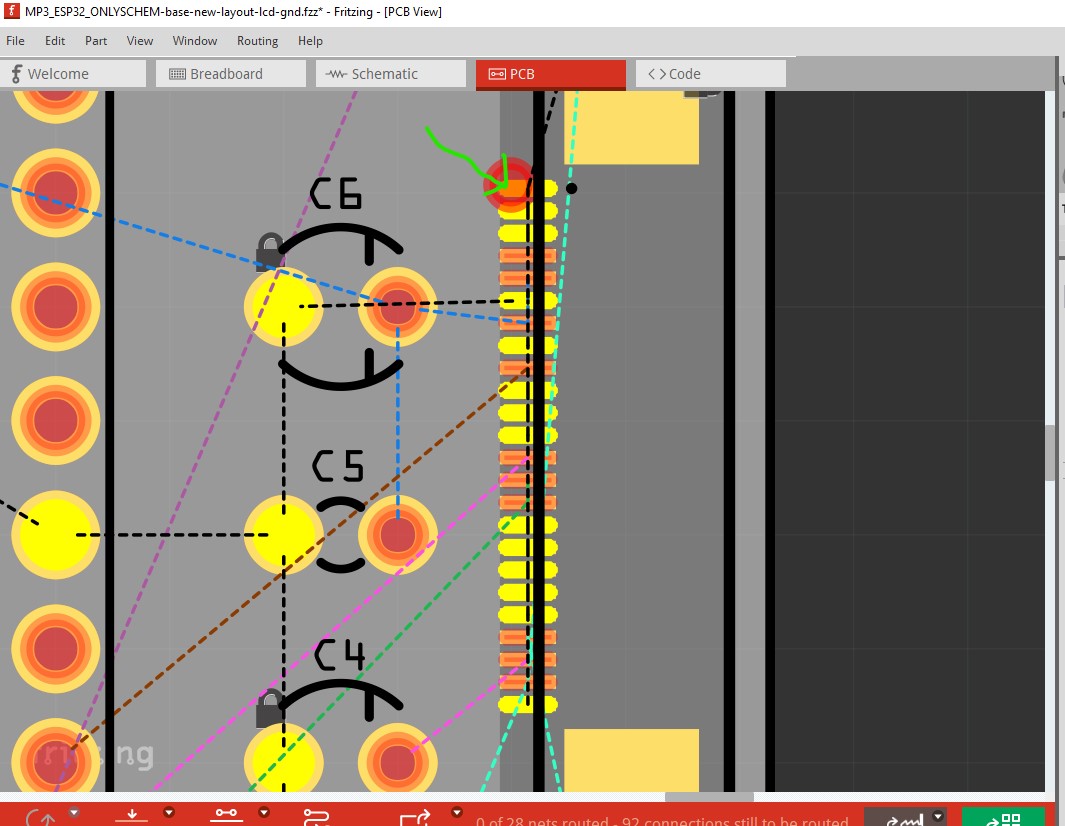Viewport: 1065px width, 826px height.
Task: Click the green Fabricate button
Action: [x=1002, y=817]
